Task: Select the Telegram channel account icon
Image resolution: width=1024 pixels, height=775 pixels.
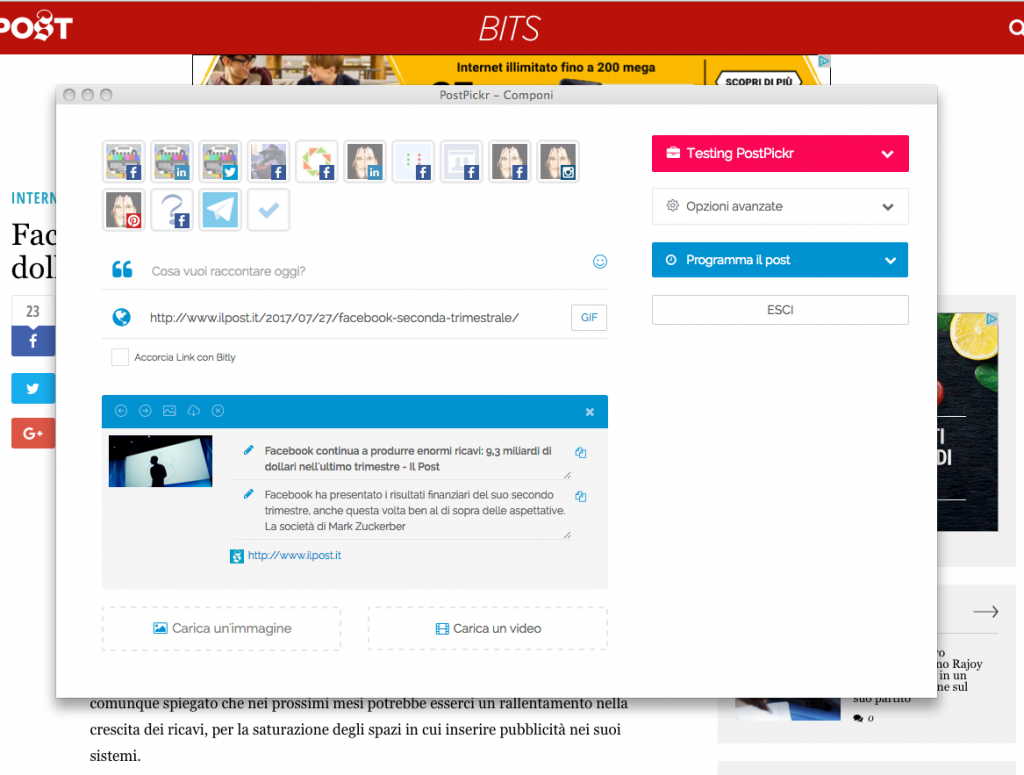Action: (x=220, y=210)
